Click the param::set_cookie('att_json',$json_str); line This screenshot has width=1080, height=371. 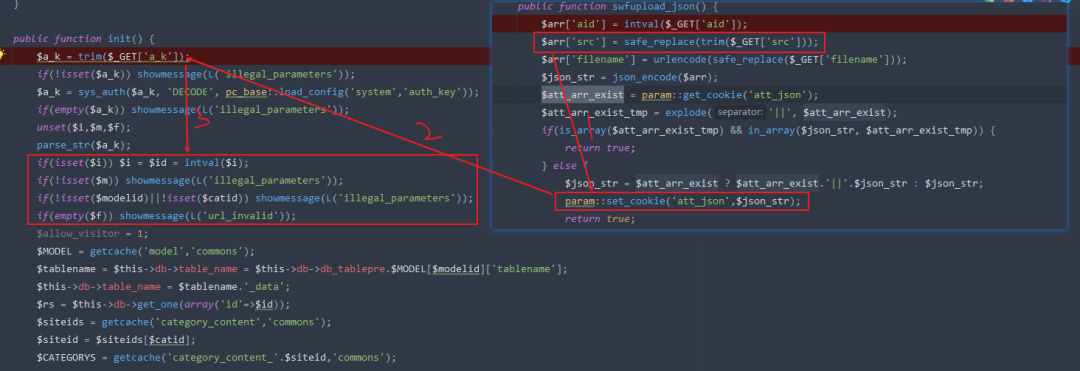683,202
